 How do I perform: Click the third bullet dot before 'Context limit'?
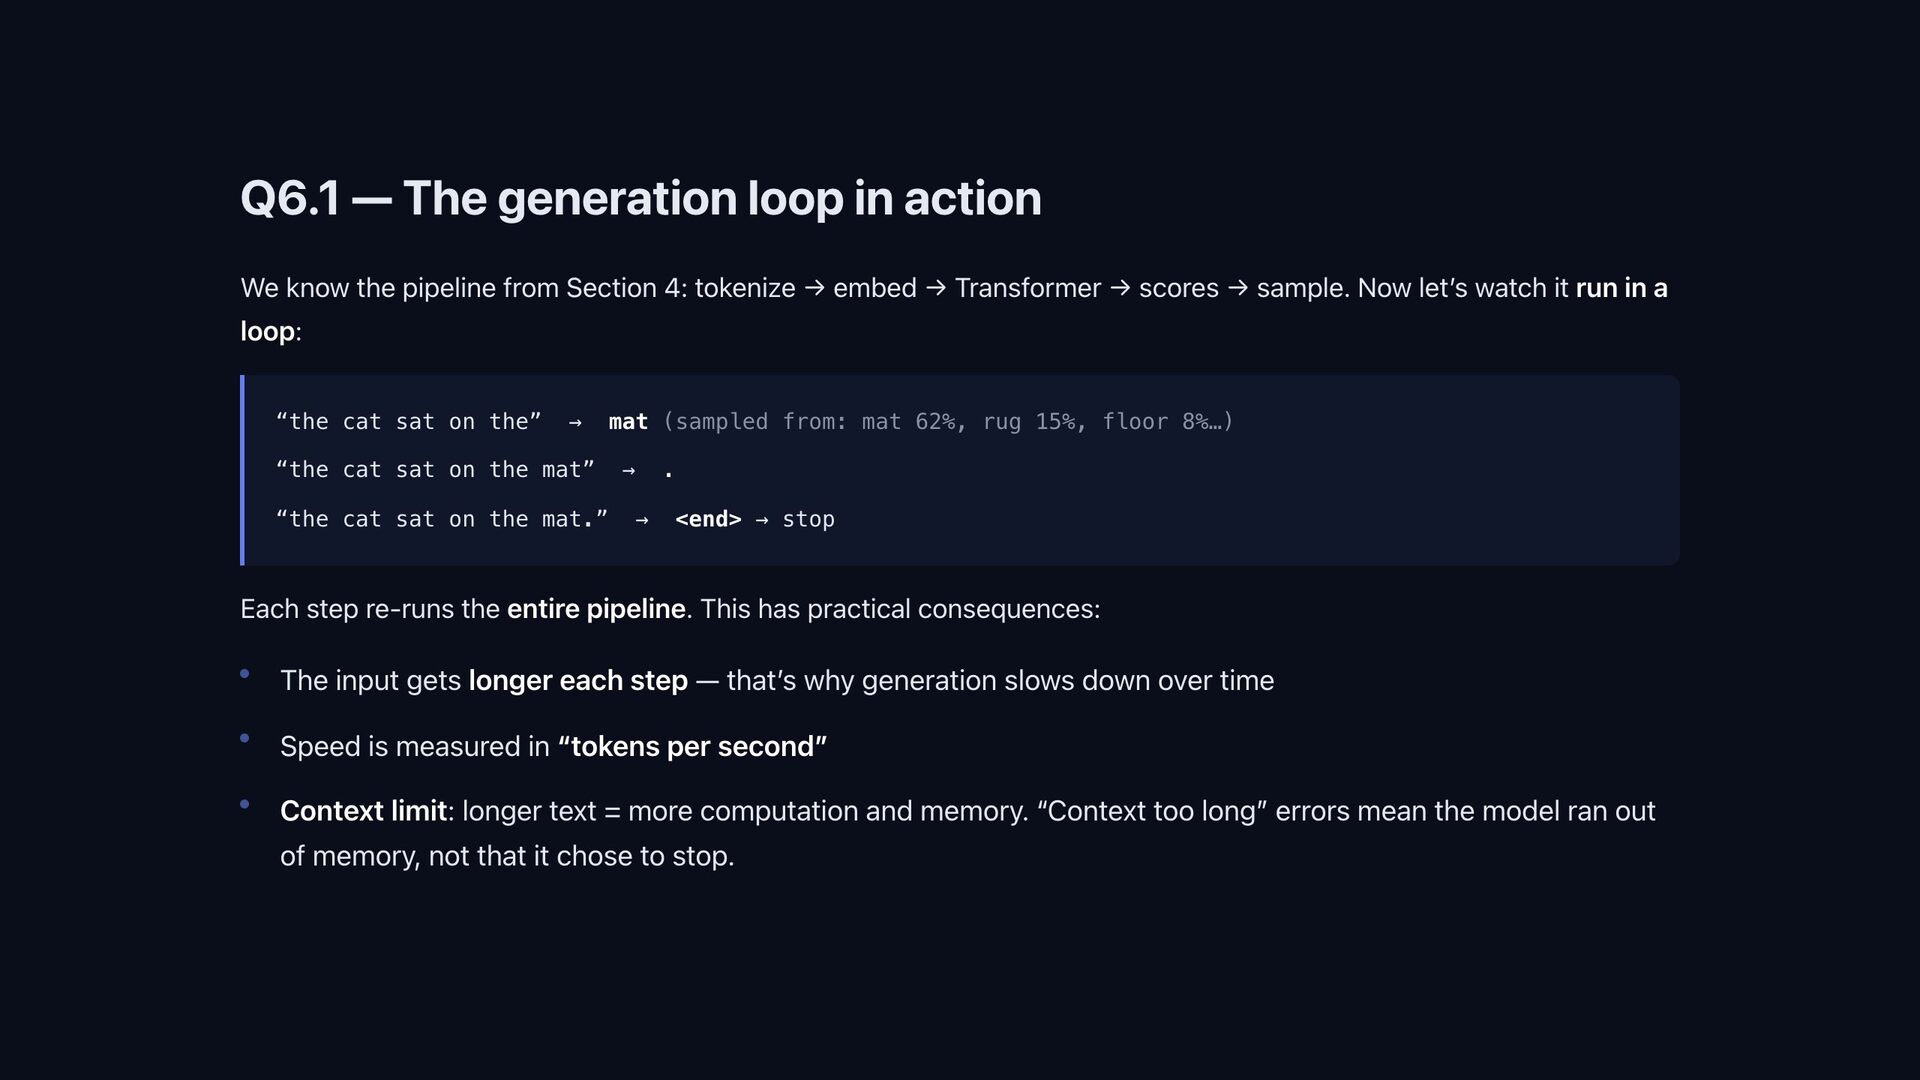click(x=244, y=804)
